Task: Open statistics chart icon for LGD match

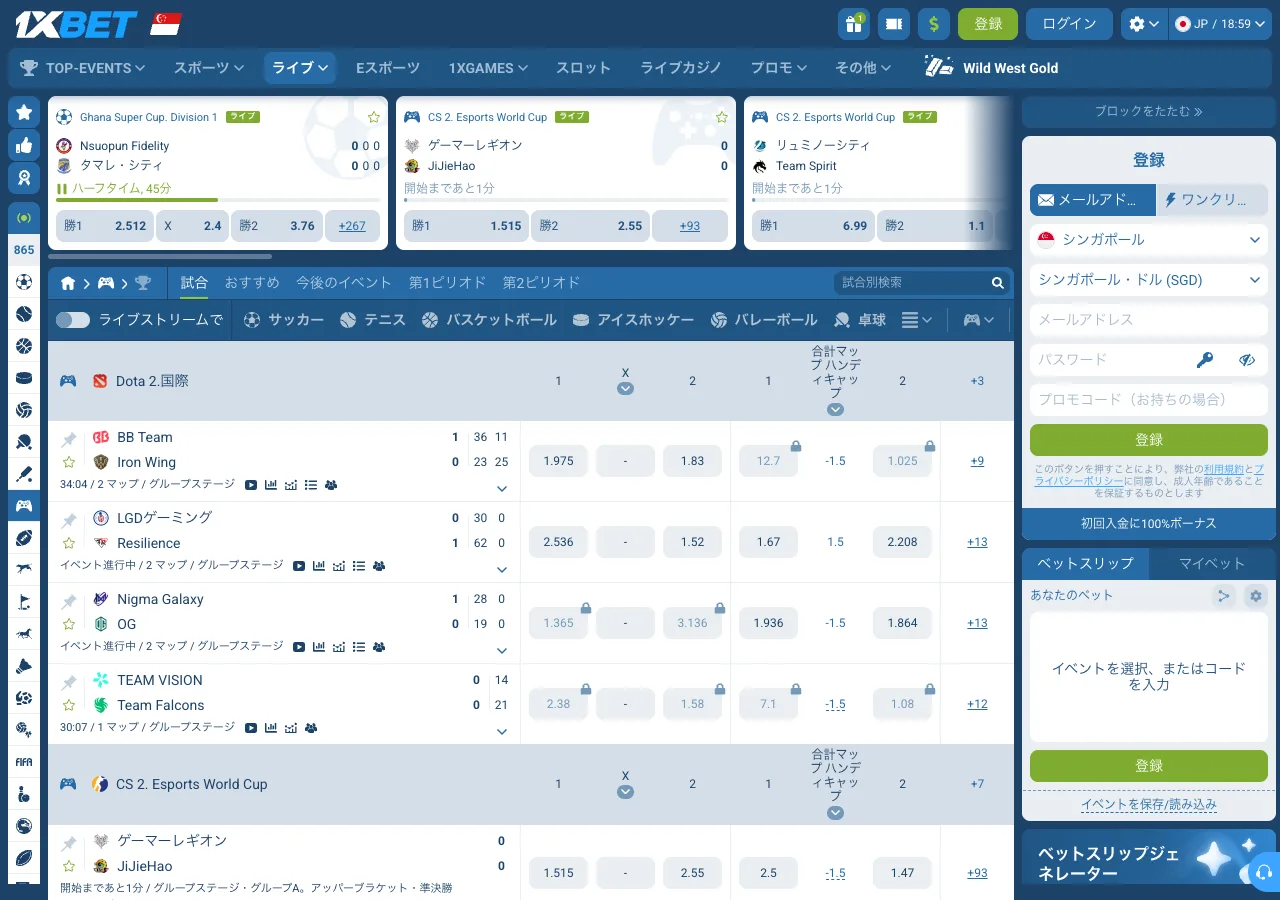Action: click(319, 566)
